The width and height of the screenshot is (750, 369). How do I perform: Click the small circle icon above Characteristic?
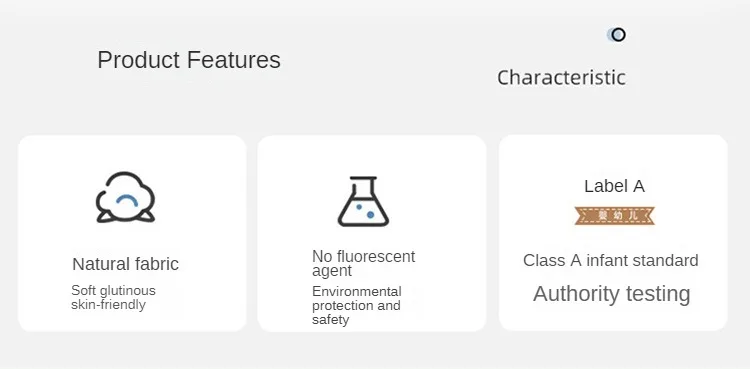click(618, 34)
